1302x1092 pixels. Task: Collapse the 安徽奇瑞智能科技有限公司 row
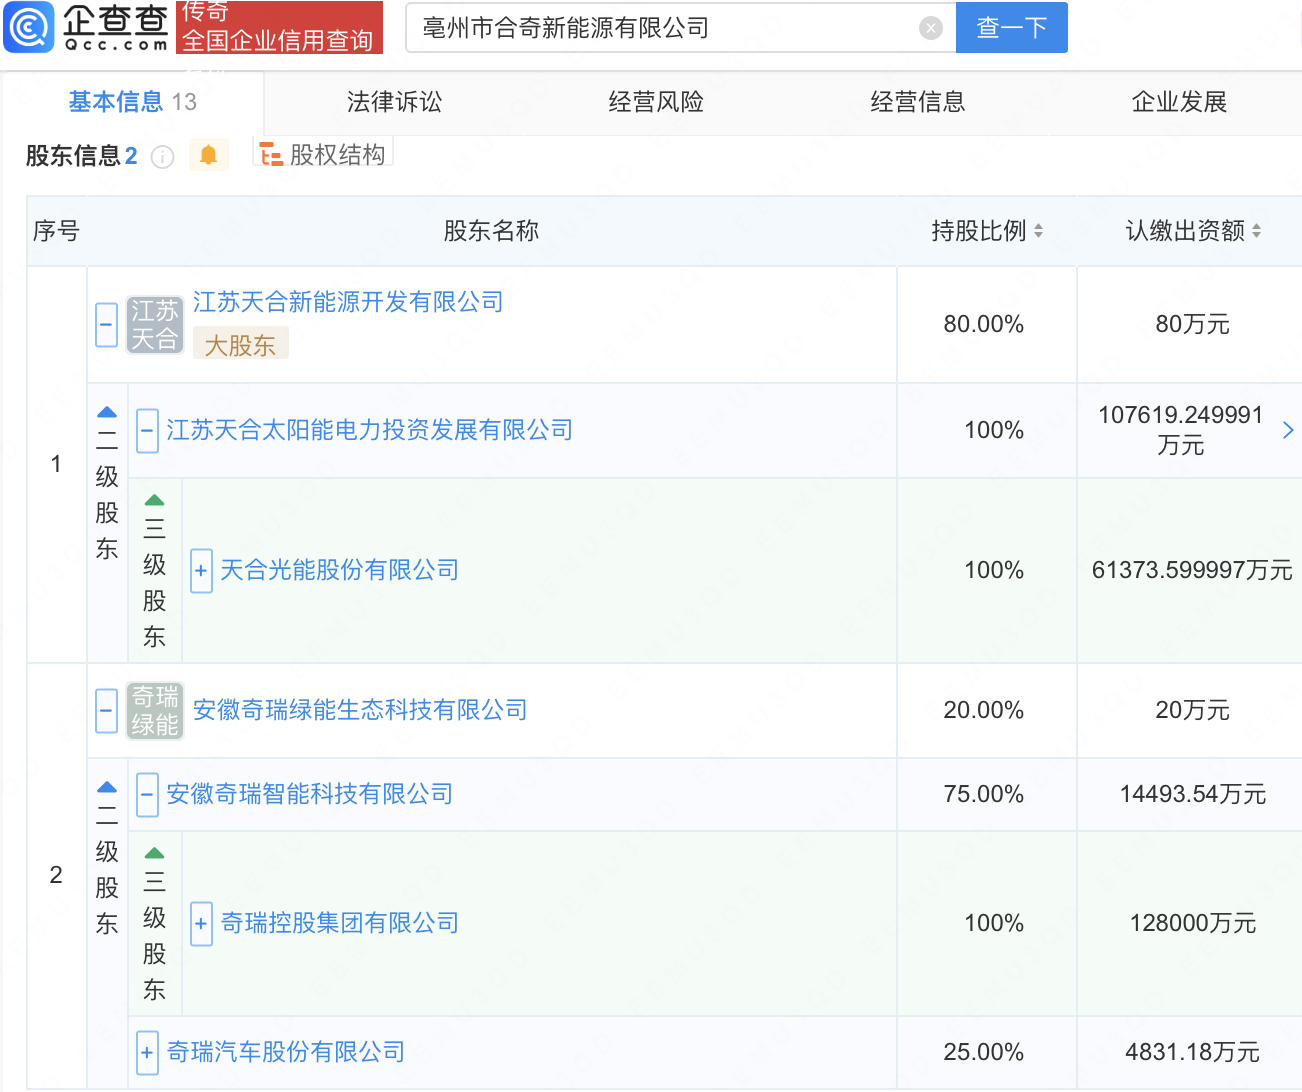(147, 795)
